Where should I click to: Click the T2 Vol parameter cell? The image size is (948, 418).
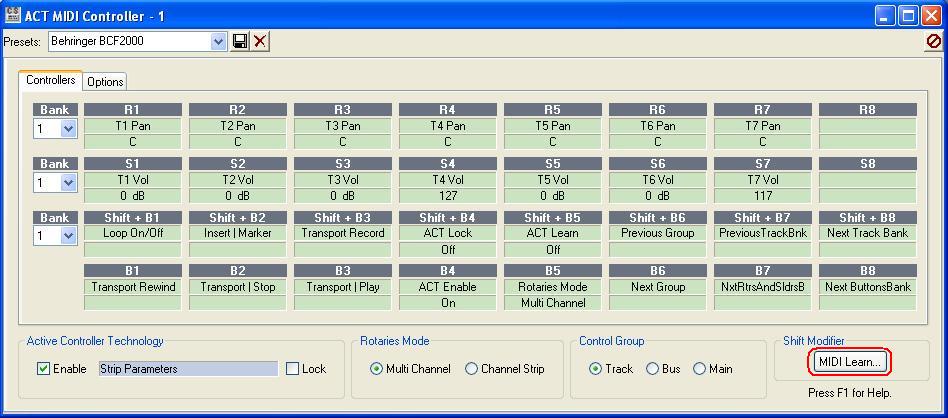238,180
